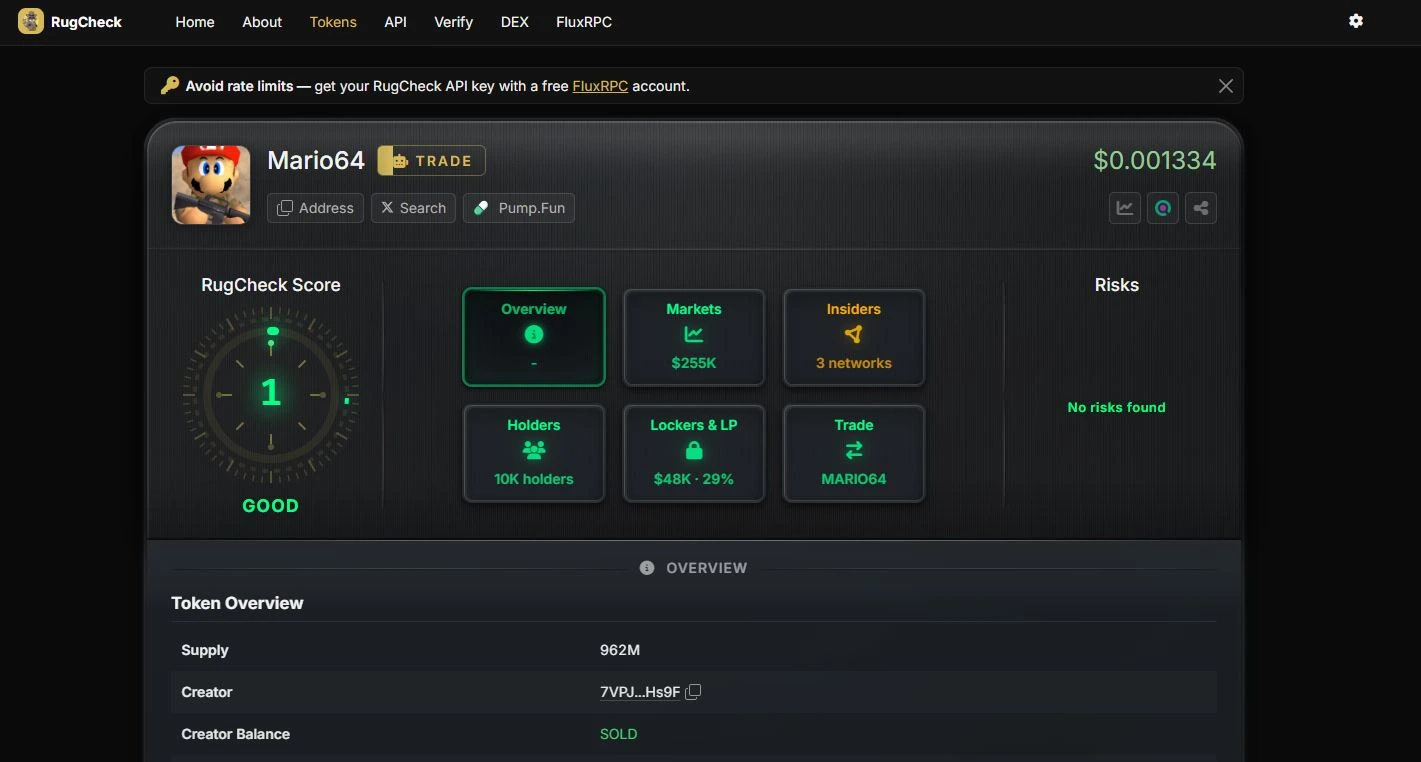The image size is (1421, 762).
Task: Open the About page
Action: (262, 22)
